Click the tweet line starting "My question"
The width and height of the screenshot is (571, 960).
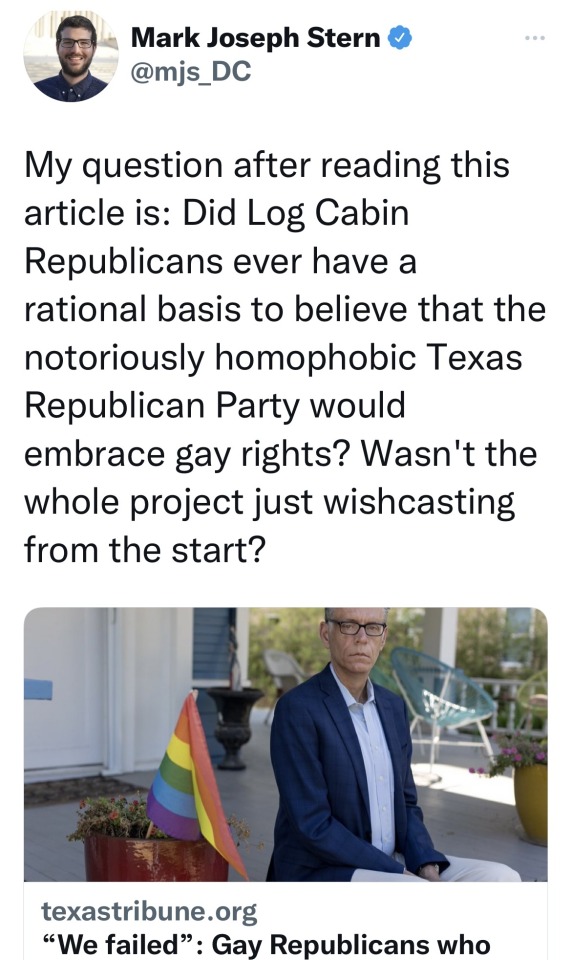click(x=267, y=166)
